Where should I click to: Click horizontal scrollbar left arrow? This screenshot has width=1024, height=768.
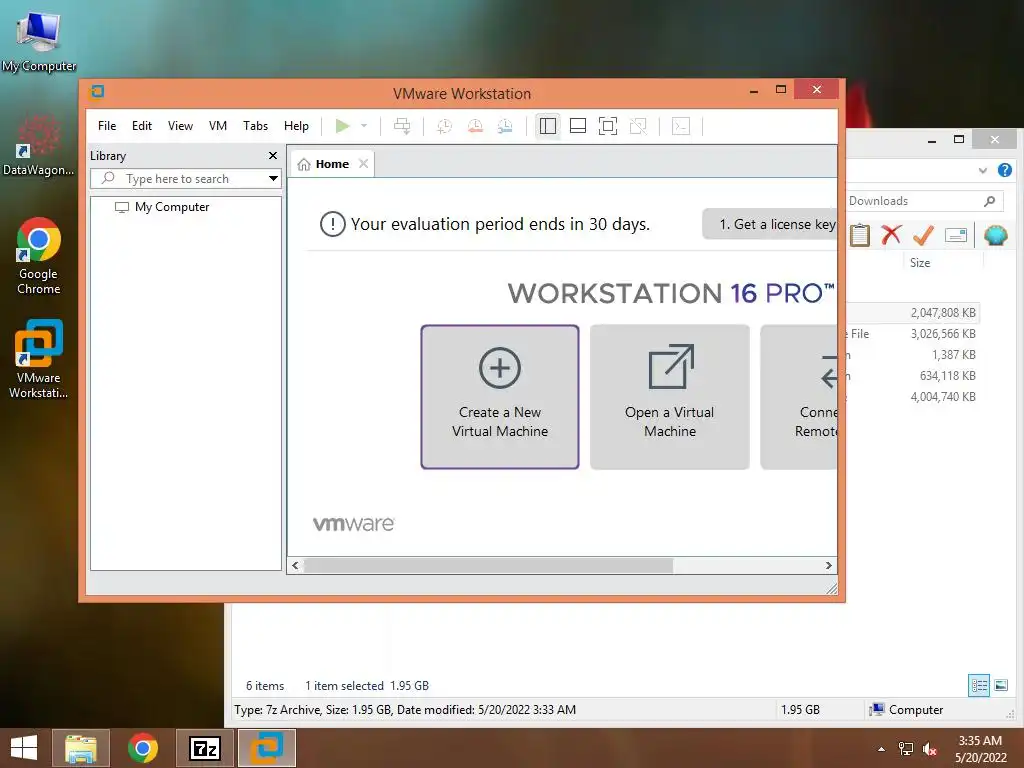click(x=295, y=566)
